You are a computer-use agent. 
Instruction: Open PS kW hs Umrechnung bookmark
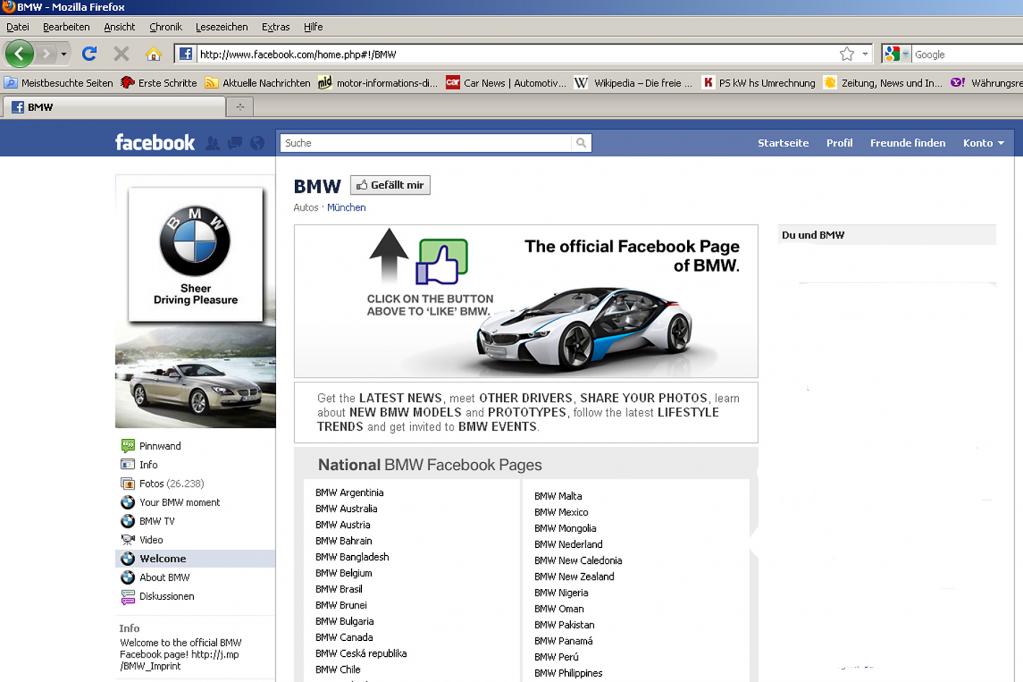tap(759, 83)
